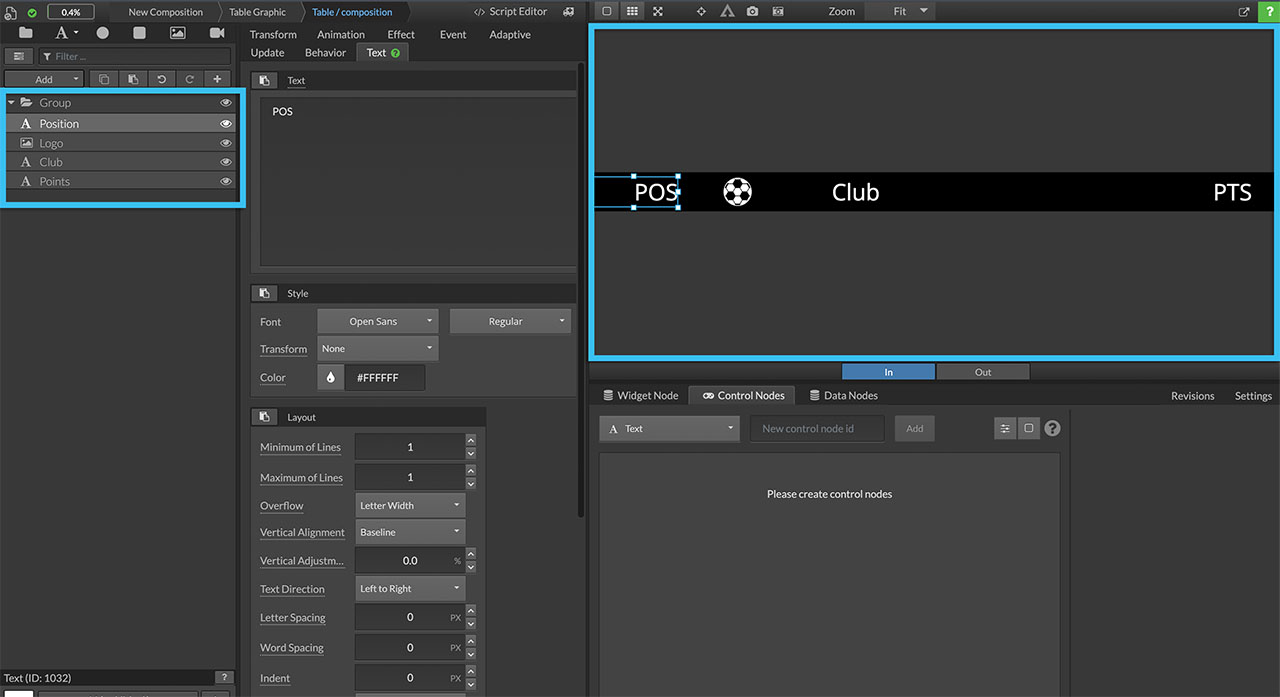This screenshot has width=1280, height=697.
Task: Click the Table Graphic breadcrumb
Action: pos(257,12)
